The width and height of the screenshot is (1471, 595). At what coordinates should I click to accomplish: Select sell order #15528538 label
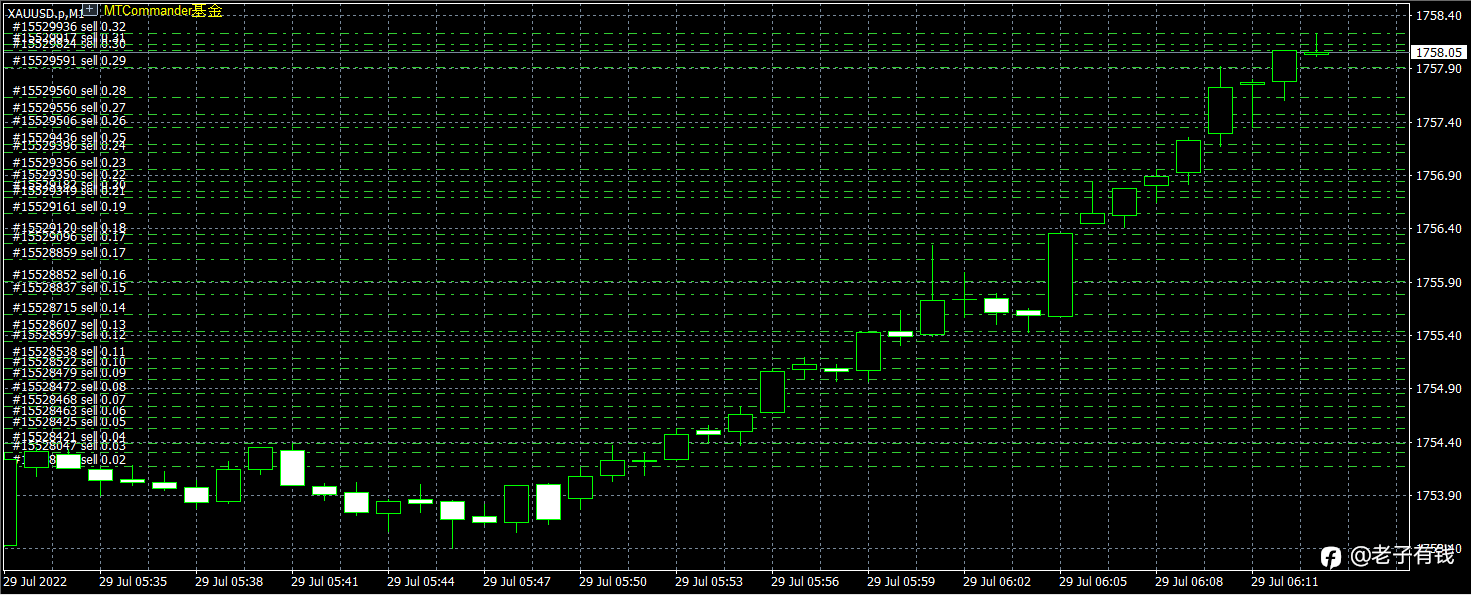coord(69,353)
